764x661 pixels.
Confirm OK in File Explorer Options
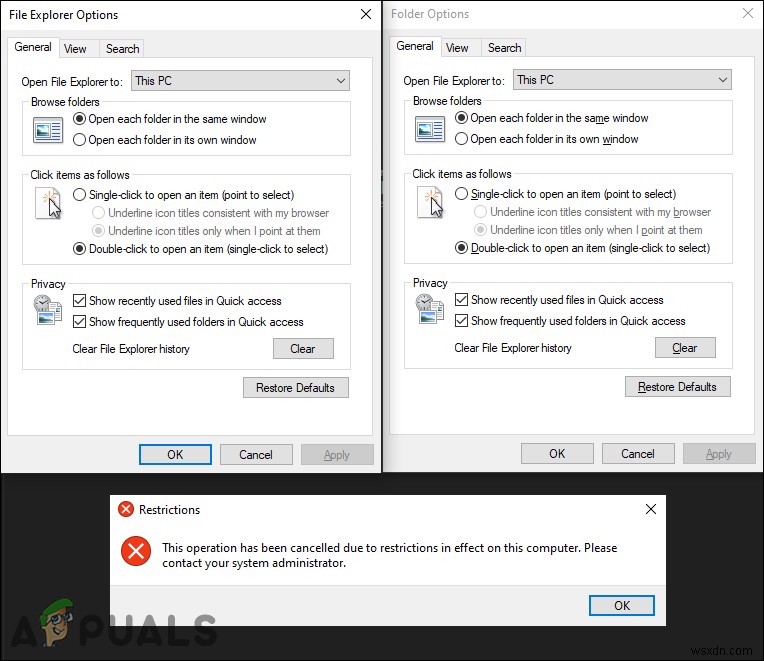point(175,454)
